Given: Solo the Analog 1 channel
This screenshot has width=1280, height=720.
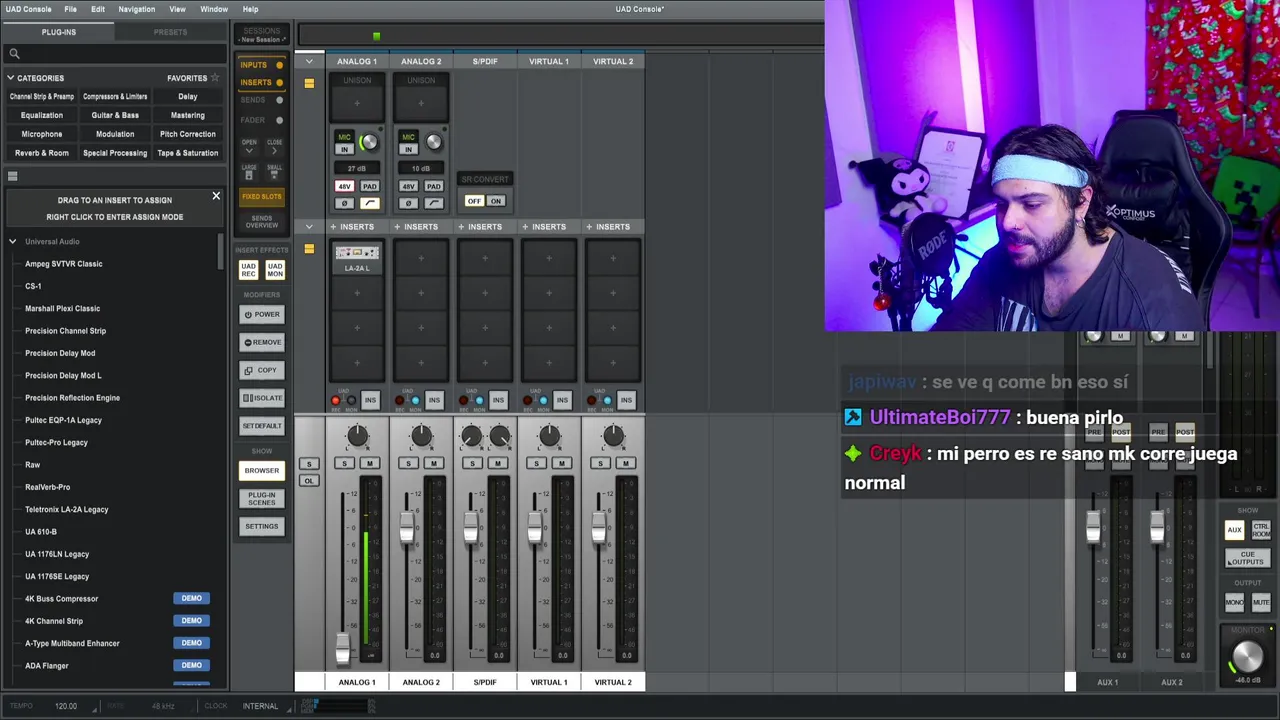Looking at the screenshot, I should tap(345, 463).
